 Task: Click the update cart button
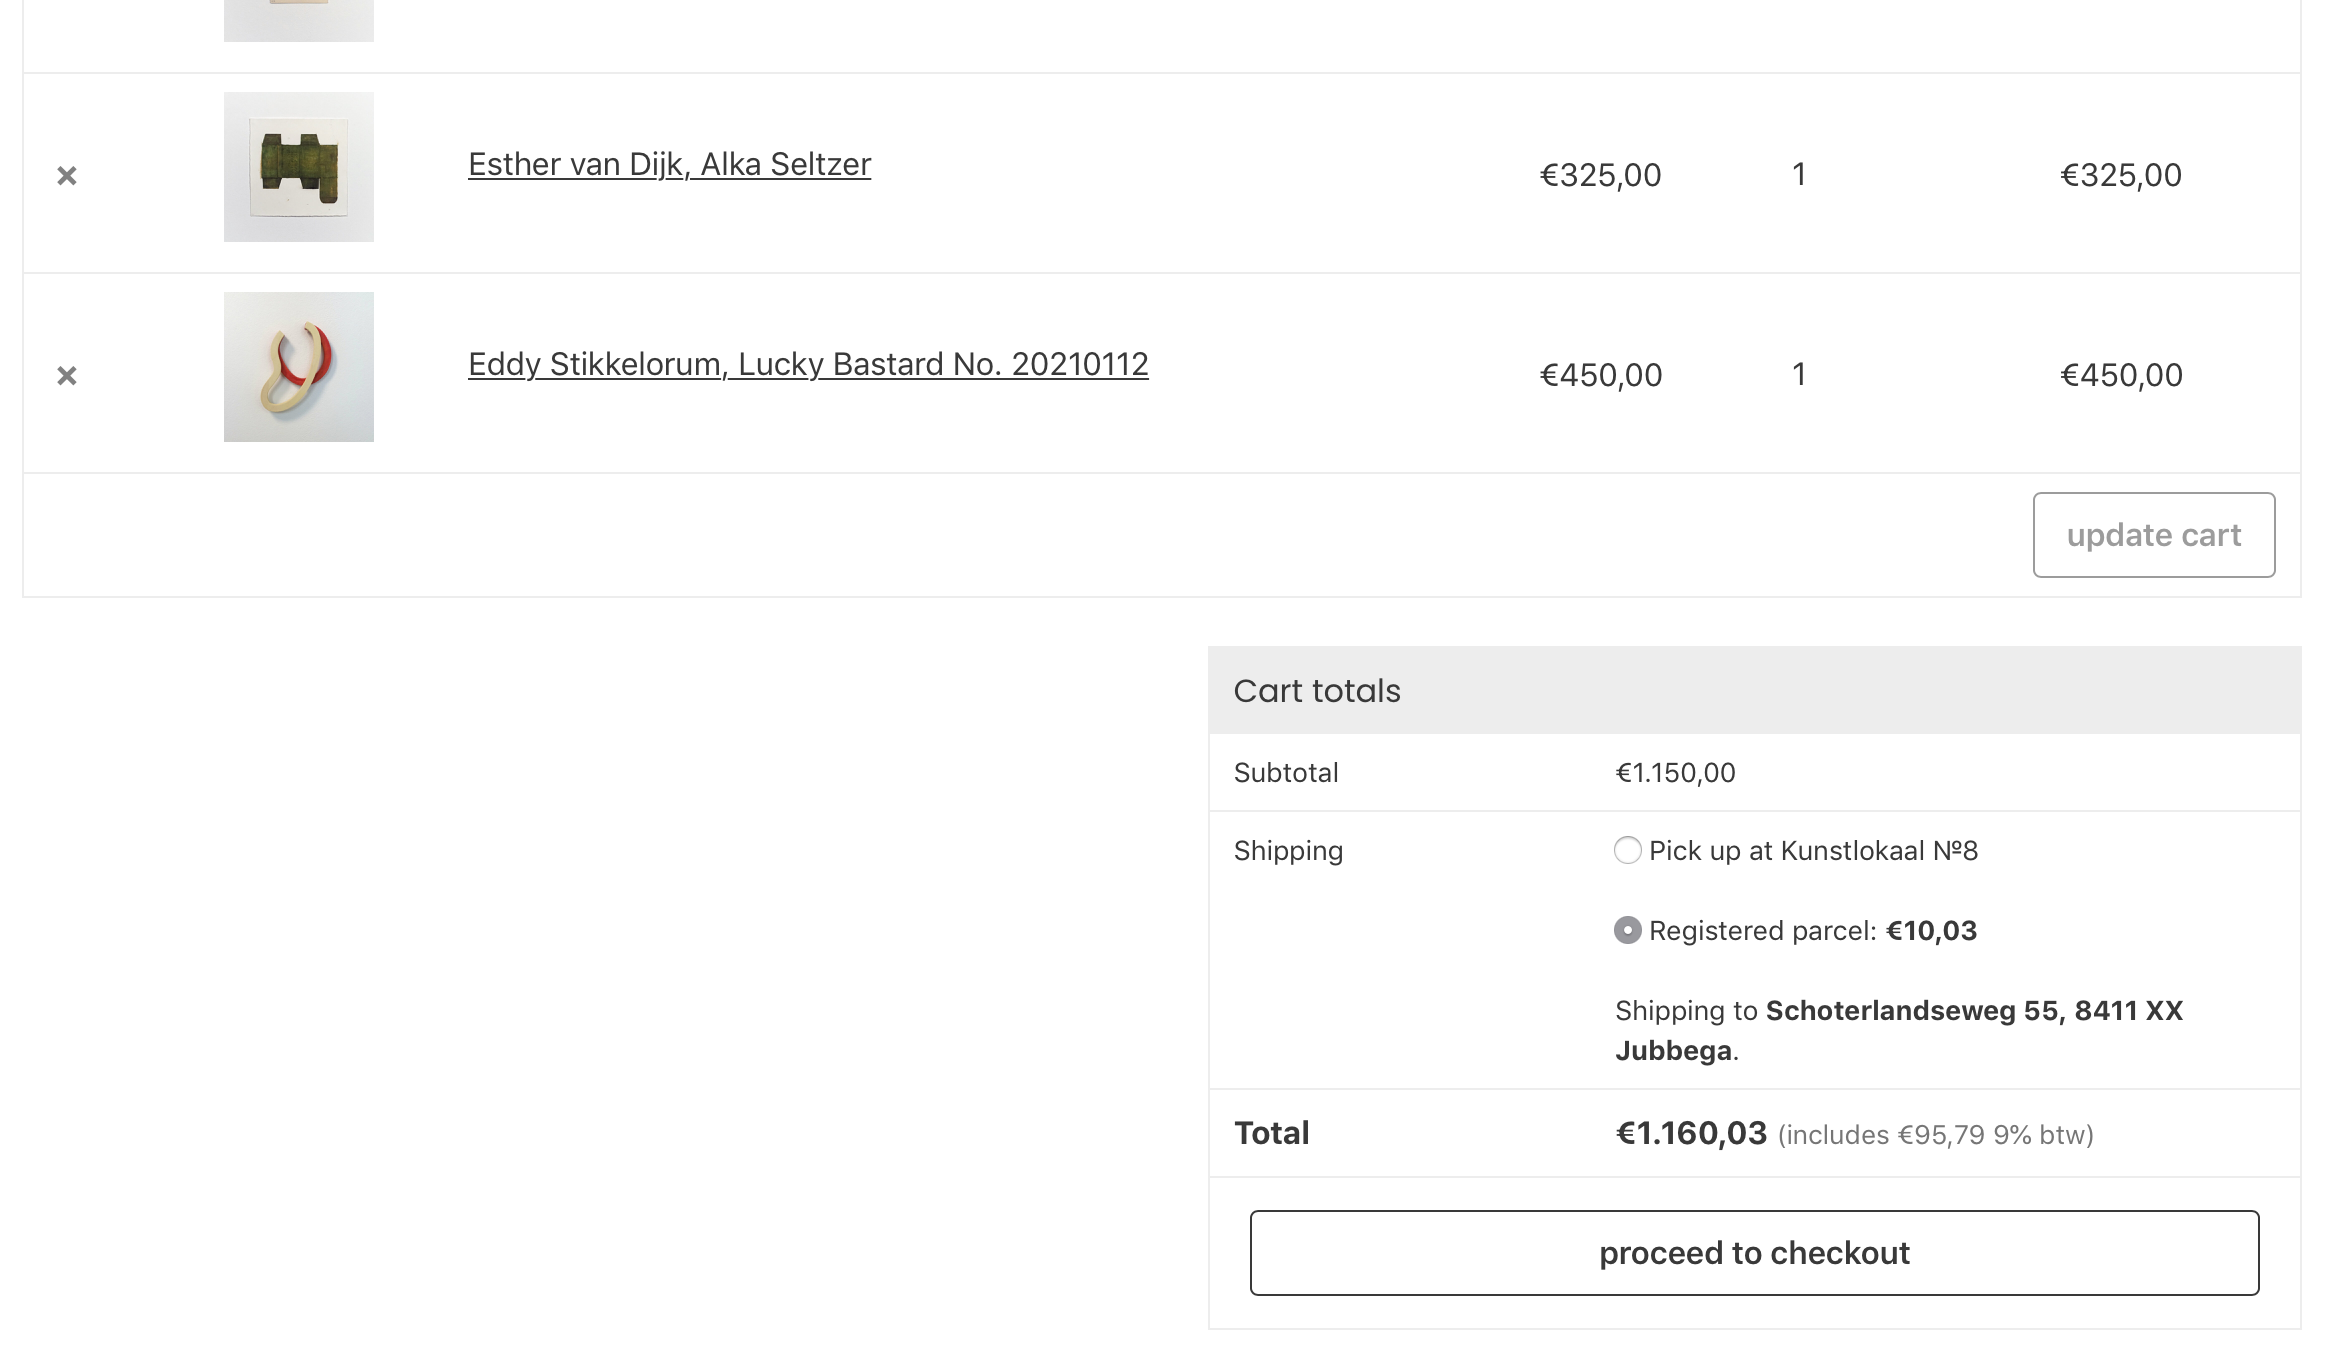click(2154, 535)
